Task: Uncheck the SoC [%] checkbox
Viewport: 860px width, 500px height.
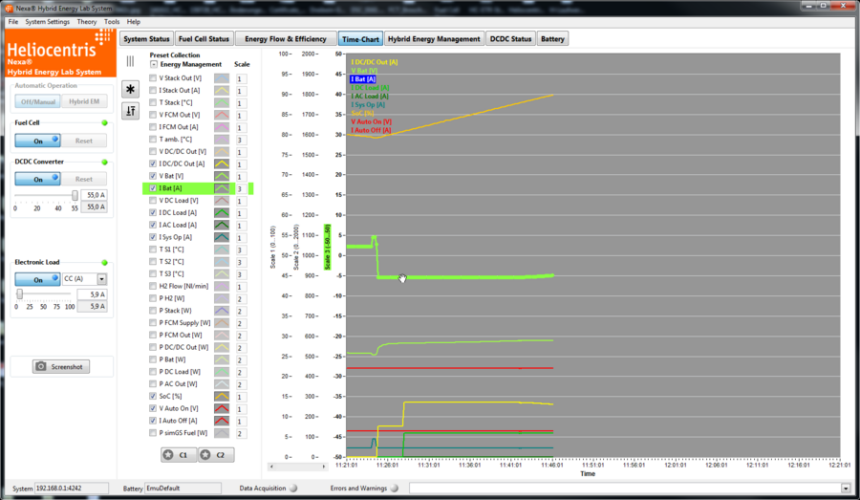Action: click(x=152, y=396)
